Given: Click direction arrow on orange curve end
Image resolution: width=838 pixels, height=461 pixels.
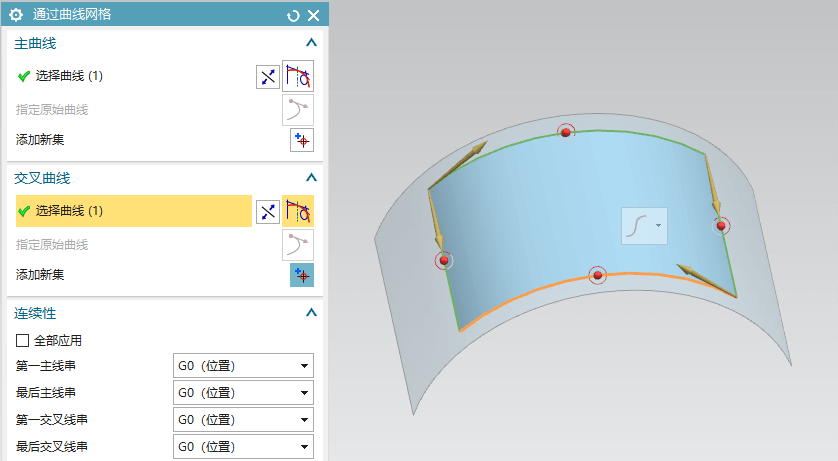Looking at the screenshot, I should click(x=706, y=280).
